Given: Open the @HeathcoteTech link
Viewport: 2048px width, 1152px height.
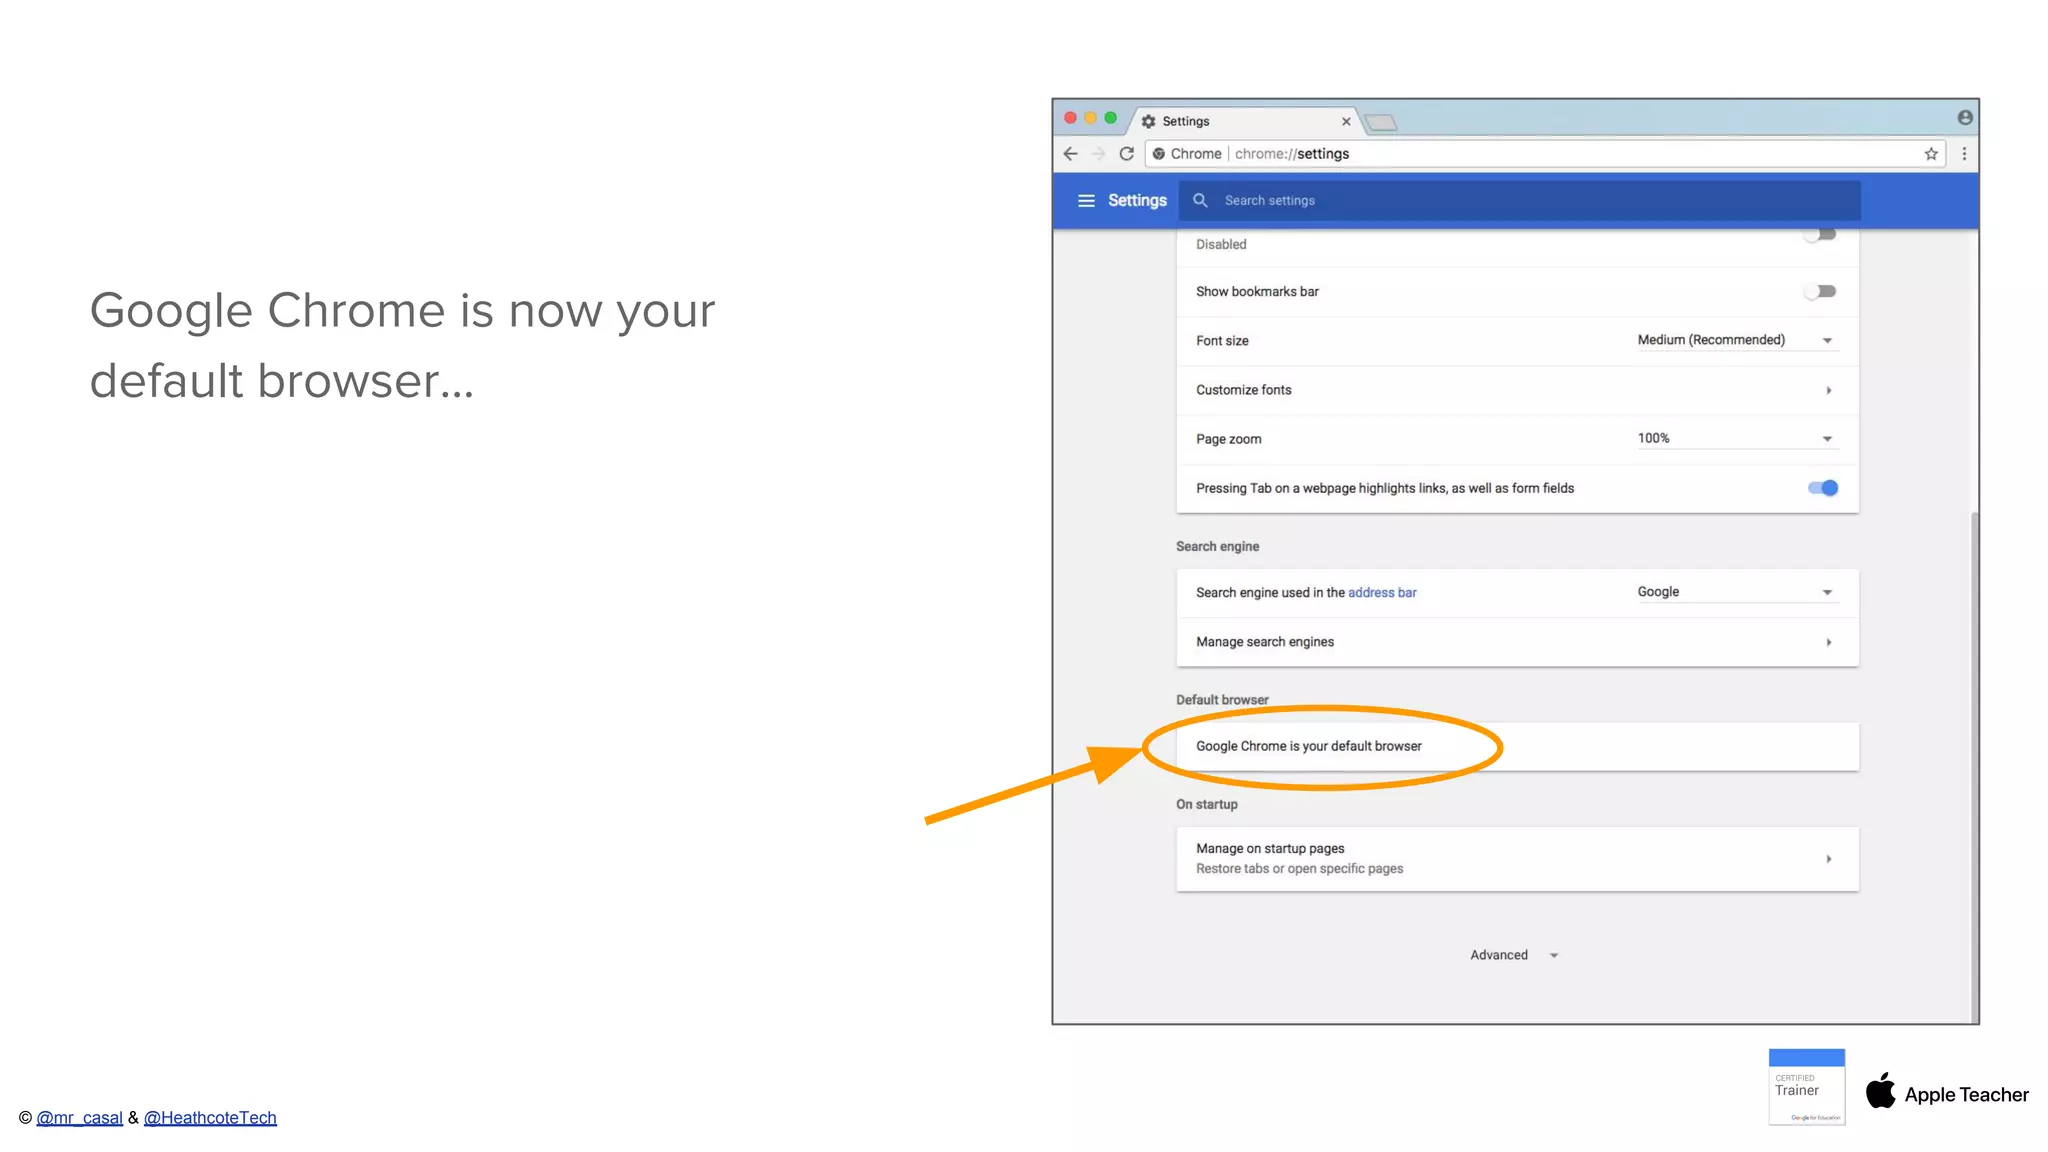Looking at the screenshot, I should point(210,1118).
